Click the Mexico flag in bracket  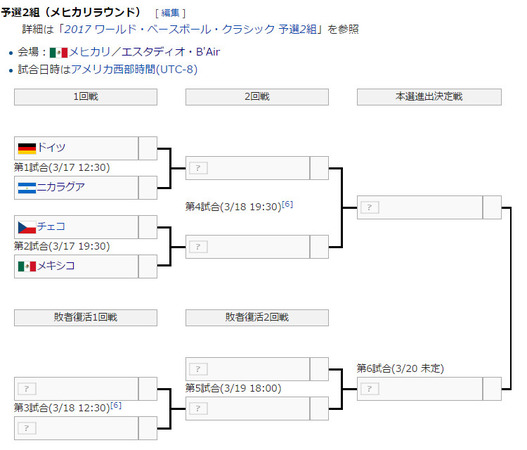(x=27, y=267)
